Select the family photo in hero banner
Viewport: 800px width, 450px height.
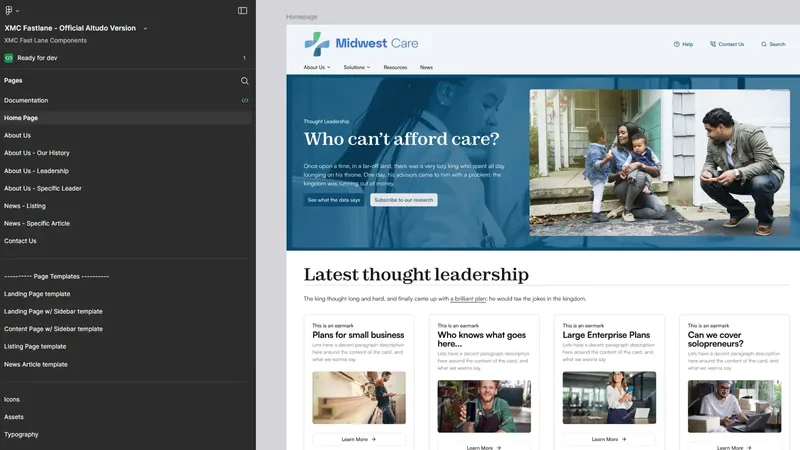(659, 162)
